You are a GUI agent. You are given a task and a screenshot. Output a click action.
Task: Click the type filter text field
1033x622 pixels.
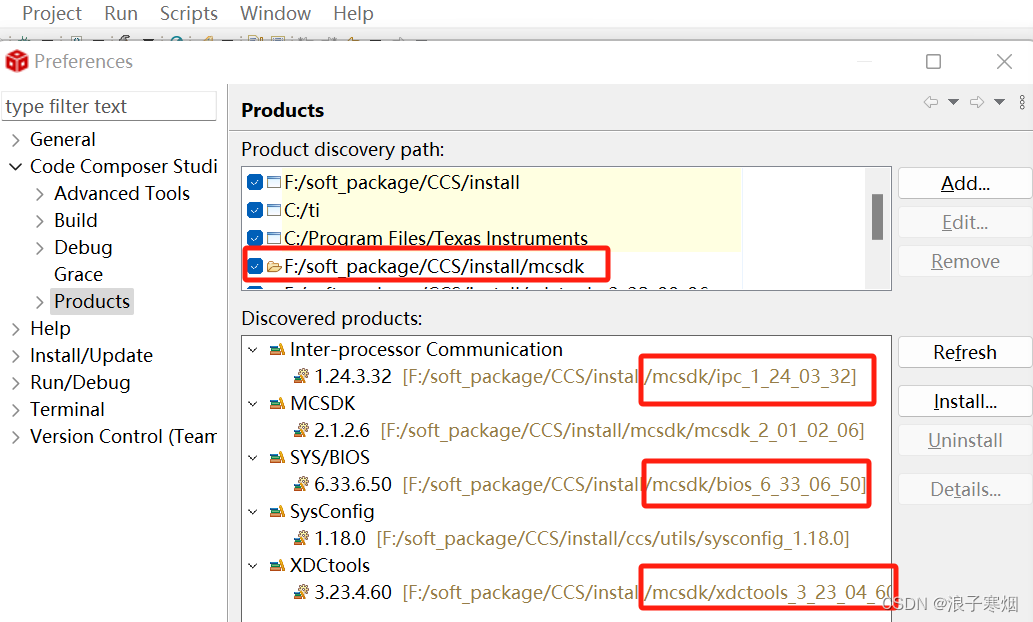tap(109, 106)
